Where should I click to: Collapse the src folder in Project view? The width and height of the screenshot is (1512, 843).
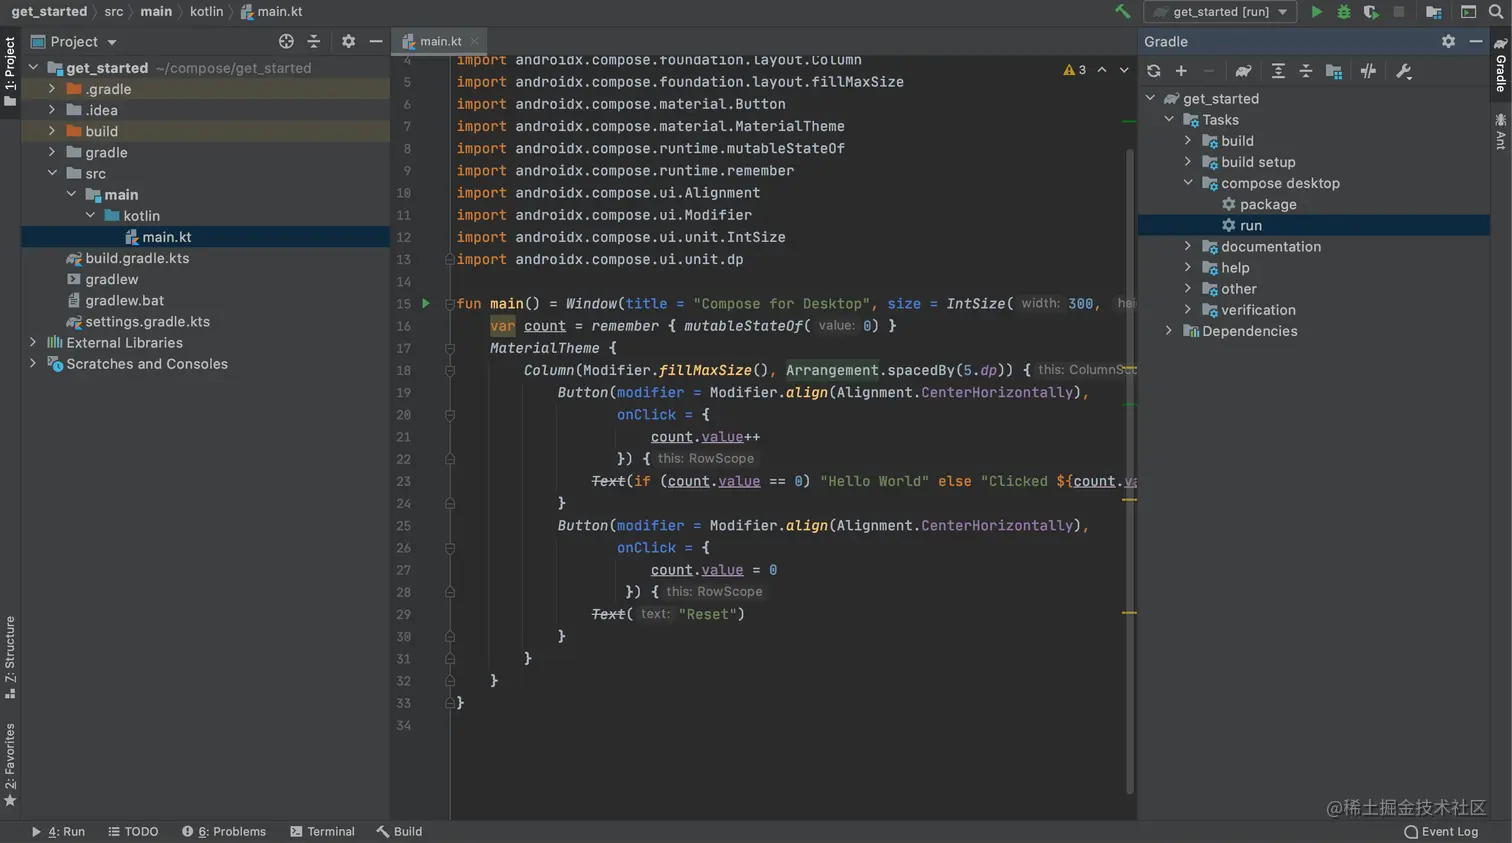[52, 173]
